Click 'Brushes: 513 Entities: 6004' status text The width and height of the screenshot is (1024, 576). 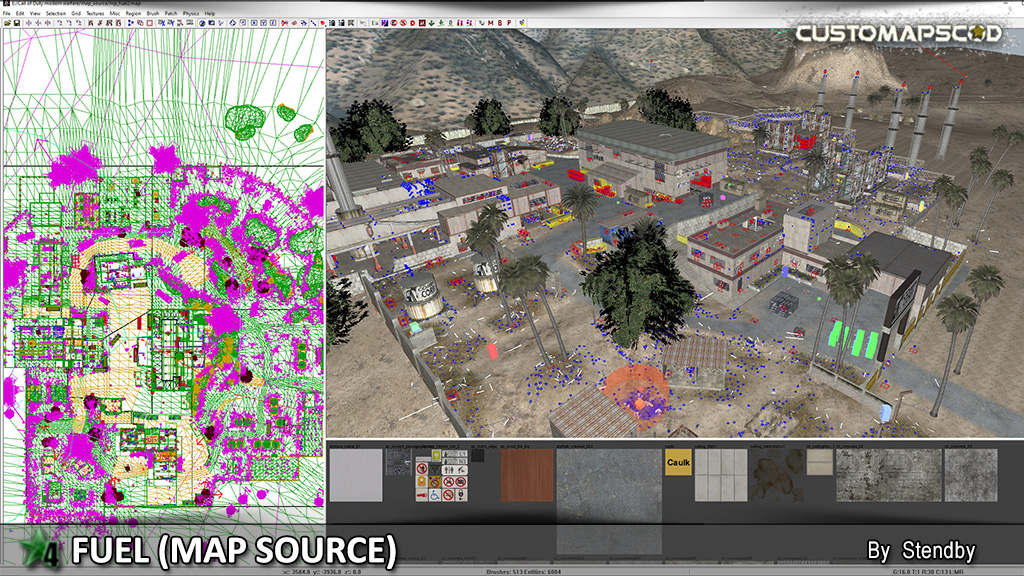coord(524,572)
